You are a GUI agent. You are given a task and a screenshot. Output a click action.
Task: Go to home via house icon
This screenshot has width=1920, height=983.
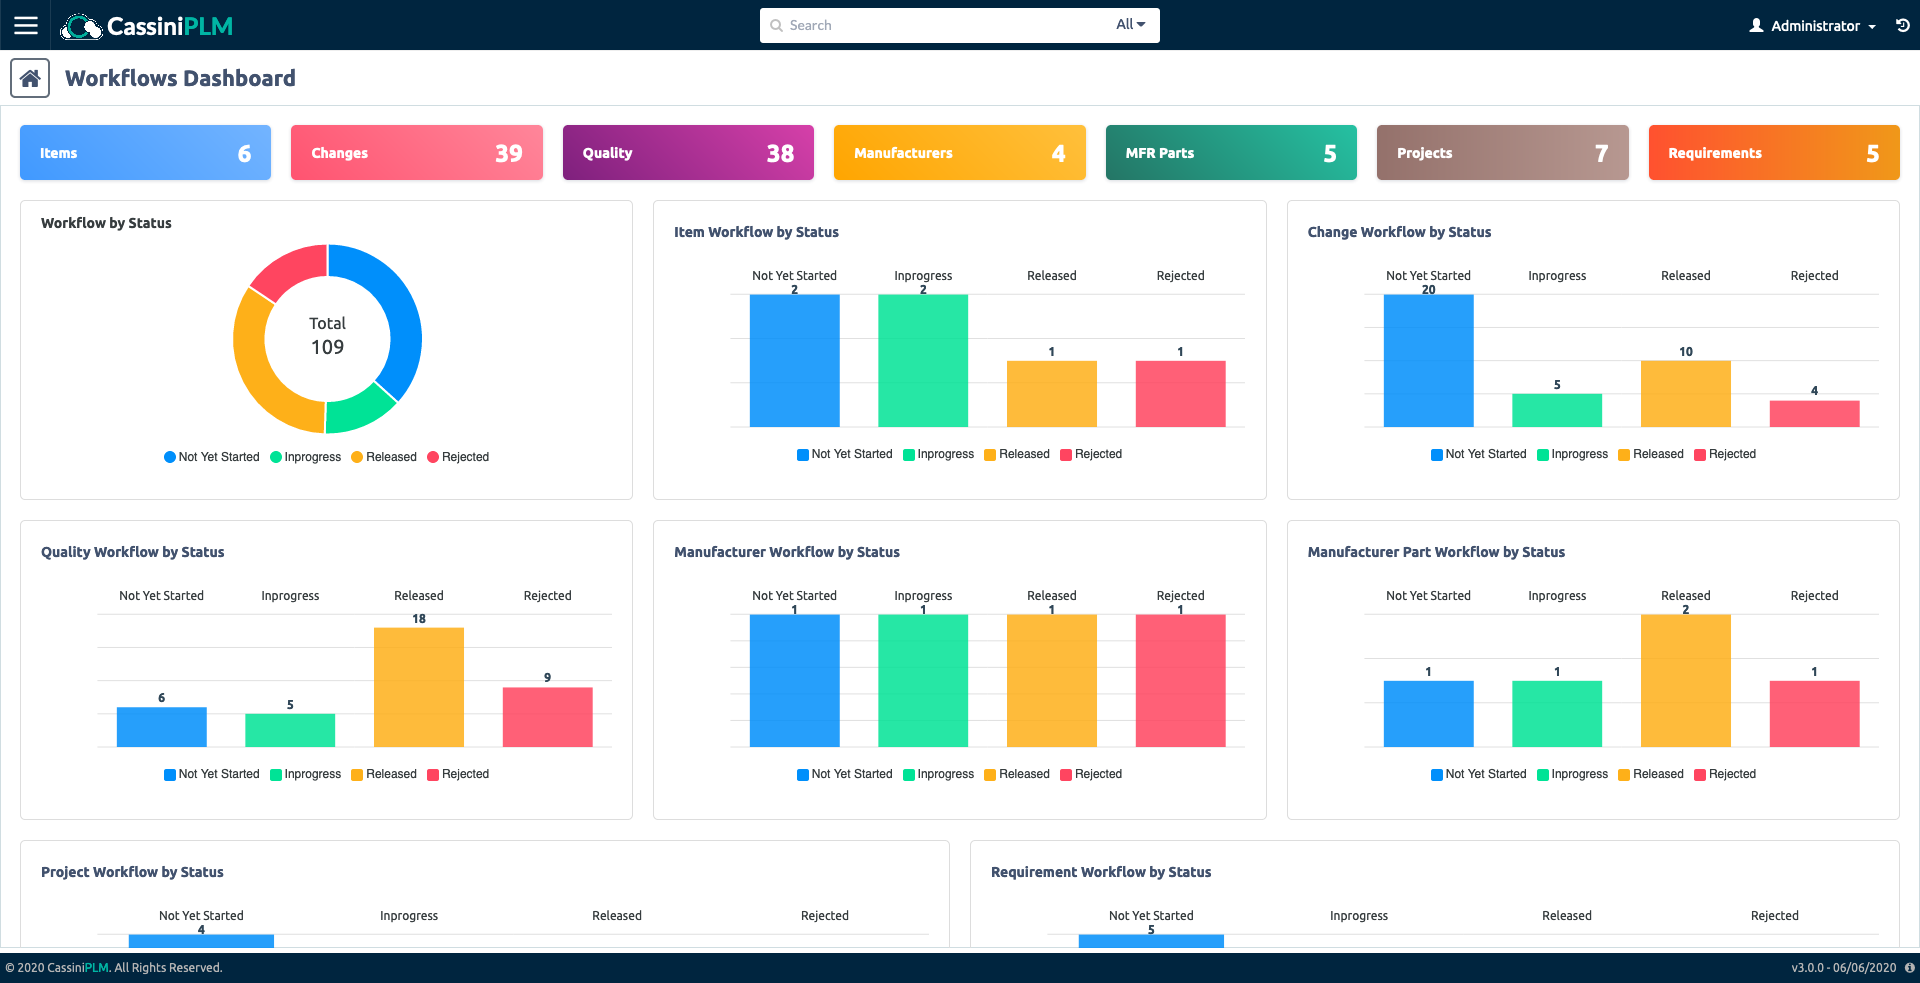coord(30,78)
